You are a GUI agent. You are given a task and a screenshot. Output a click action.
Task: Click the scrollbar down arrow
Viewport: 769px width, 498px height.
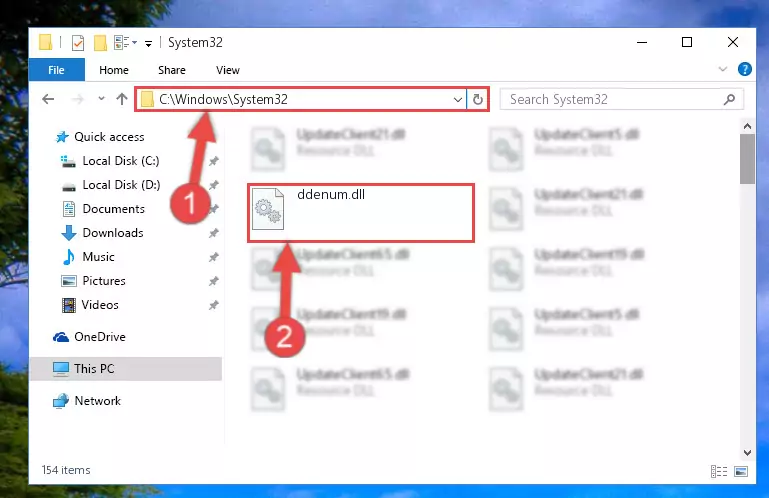pyautogui.click(x=747, y=452)
